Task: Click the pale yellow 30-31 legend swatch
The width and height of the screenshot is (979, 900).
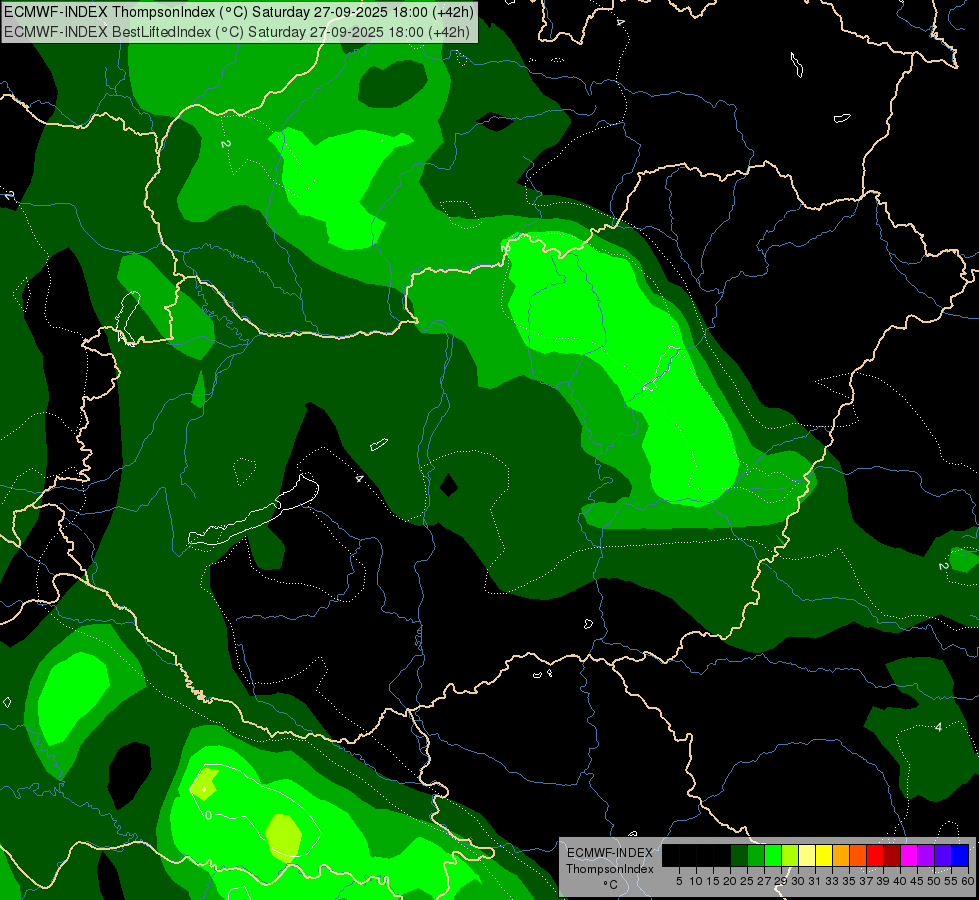Action: tap(807, 855)
